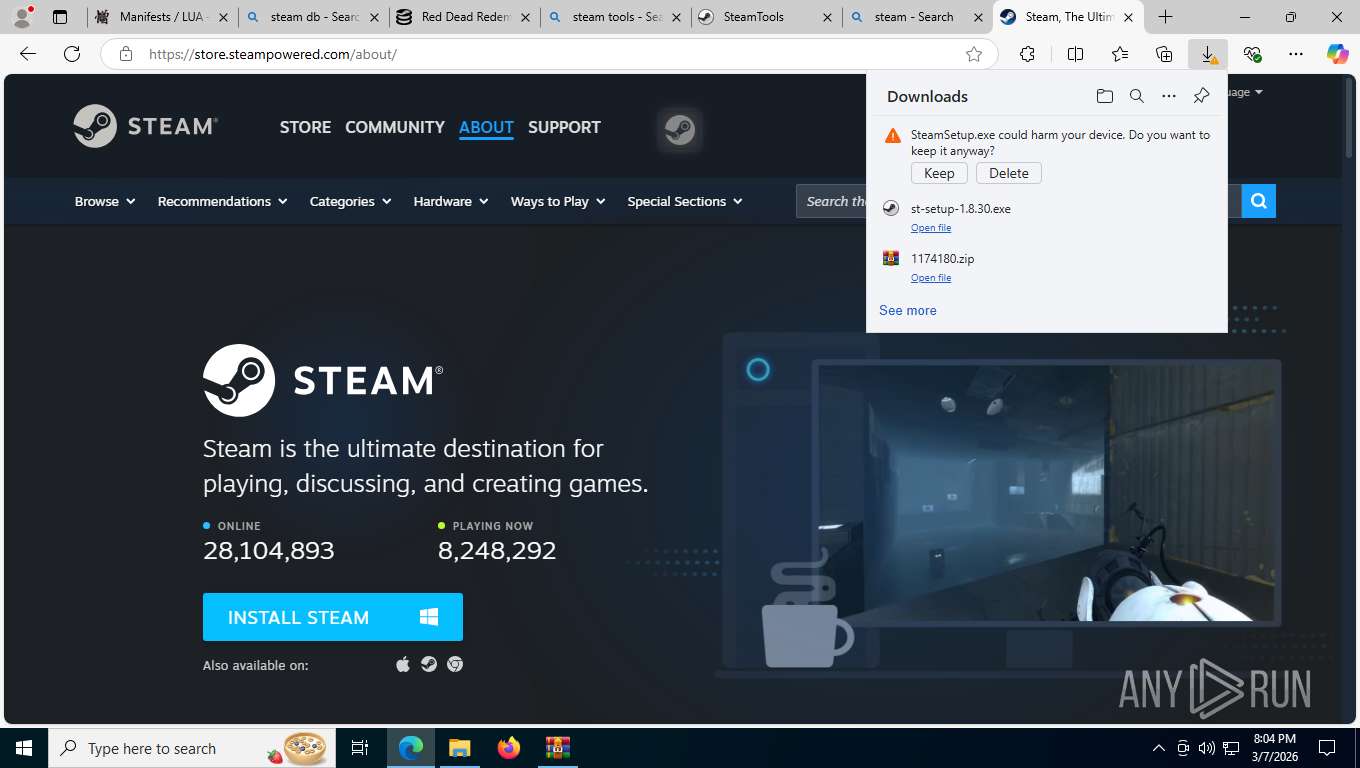Open Task View on the taskbar
Screen dimensions: 1360x768
tap(360, 748)
